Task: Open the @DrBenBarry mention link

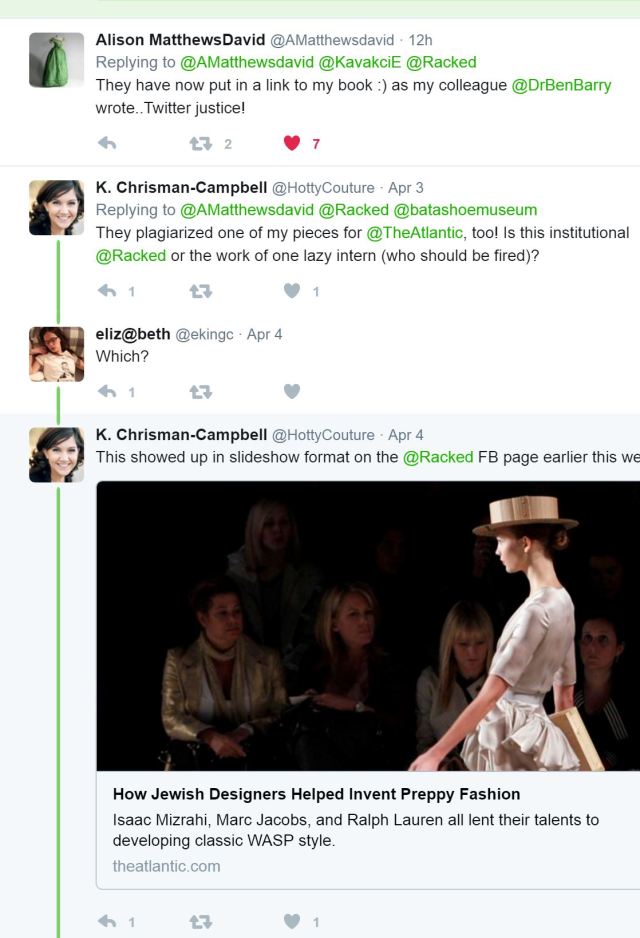Action: [561, 85]
